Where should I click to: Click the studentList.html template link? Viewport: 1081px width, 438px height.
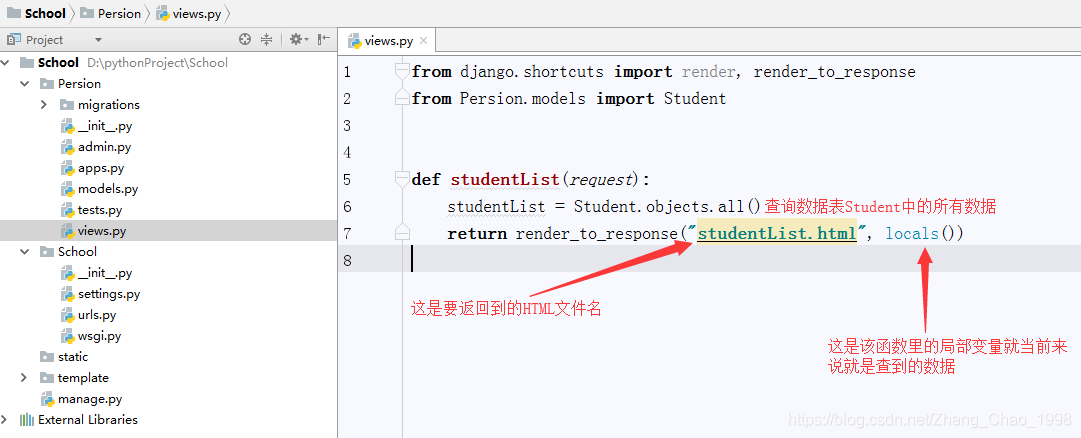tap(777, 234)
